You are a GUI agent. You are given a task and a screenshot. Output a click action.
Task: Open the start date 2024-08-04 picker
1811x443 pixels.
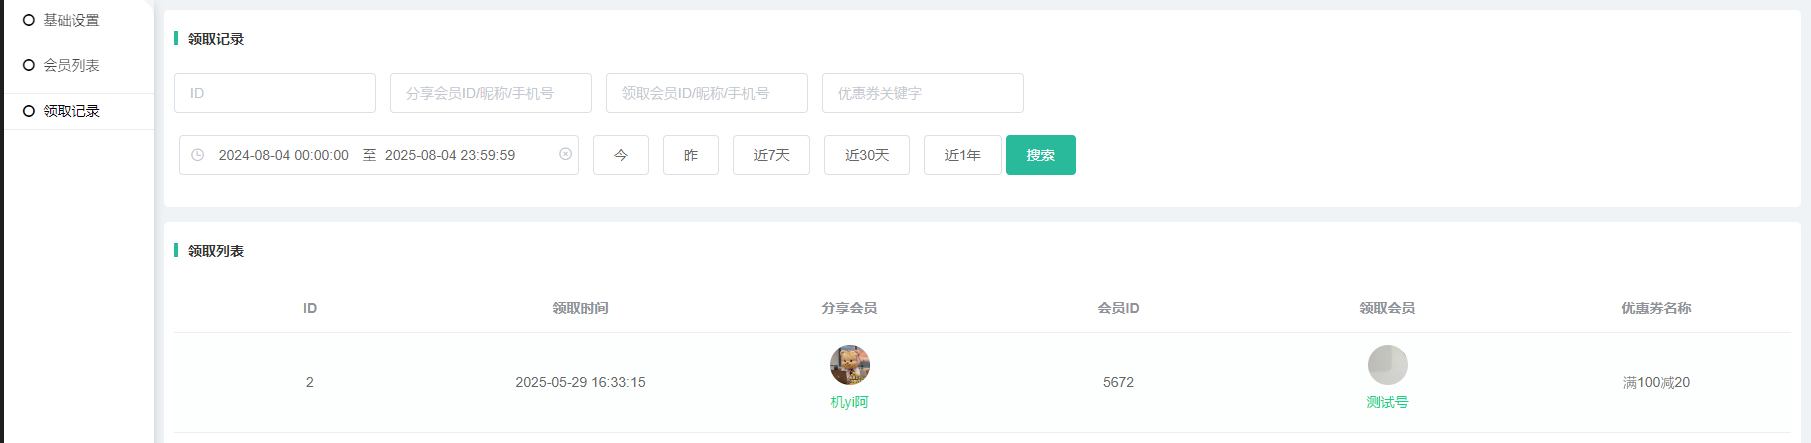pyautogui.click(x=283, y=155)
